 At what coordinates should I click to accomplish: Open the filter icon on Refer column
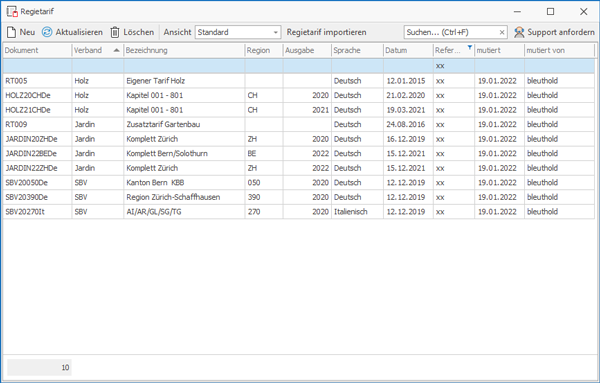[x=470, y=47]
